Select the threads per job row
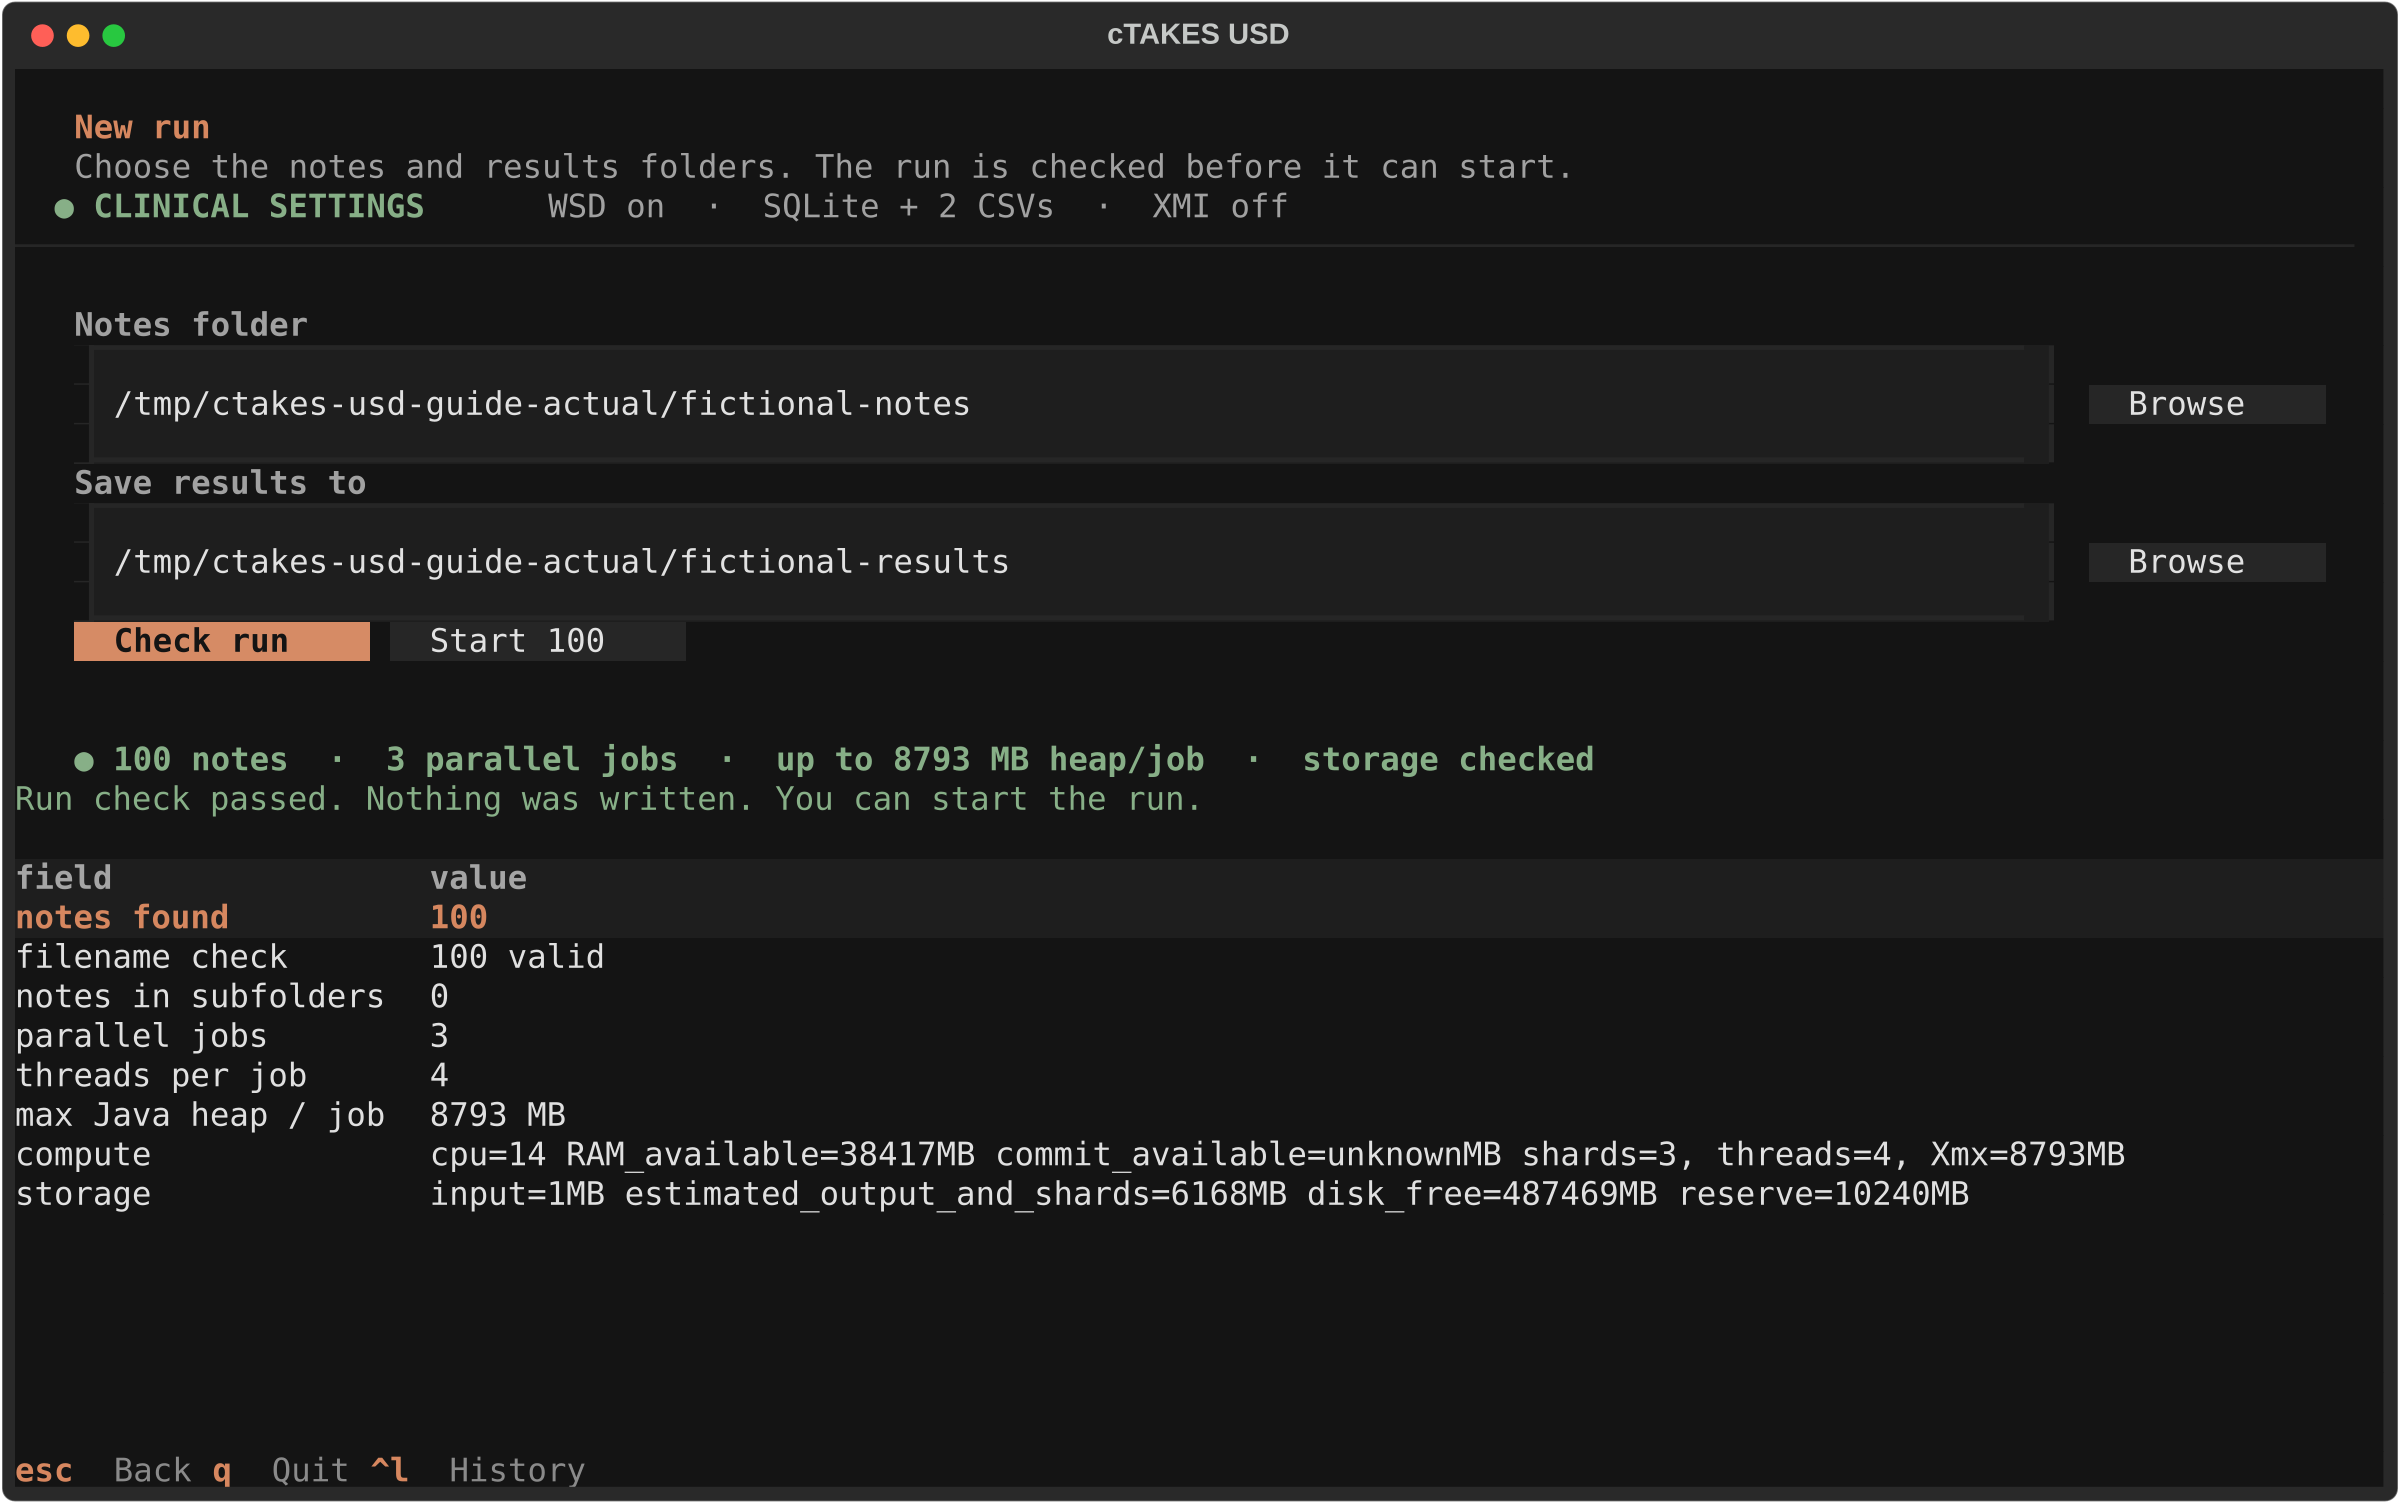The width and height of the screenshot is (2400, 1503). point(1199,1075)
